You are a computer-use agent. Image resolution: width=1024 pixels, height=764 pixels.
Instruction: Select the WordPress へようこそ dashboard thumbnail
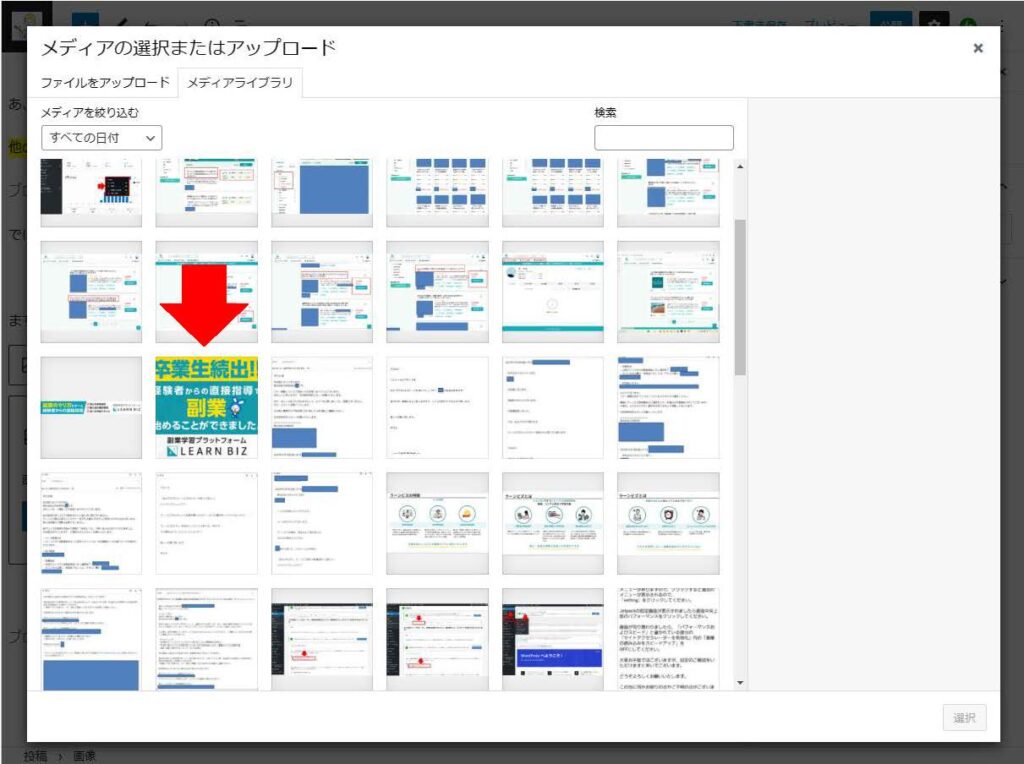point(552,639)
